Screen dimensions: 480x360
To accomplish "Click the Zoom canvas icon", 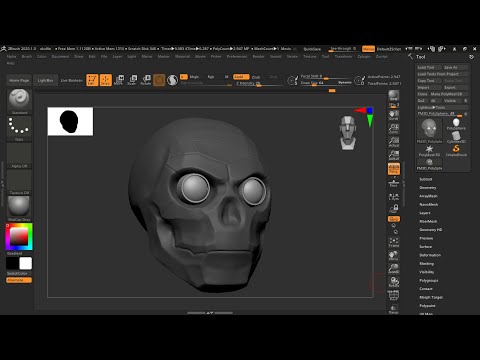I will [x=394, y=129].
